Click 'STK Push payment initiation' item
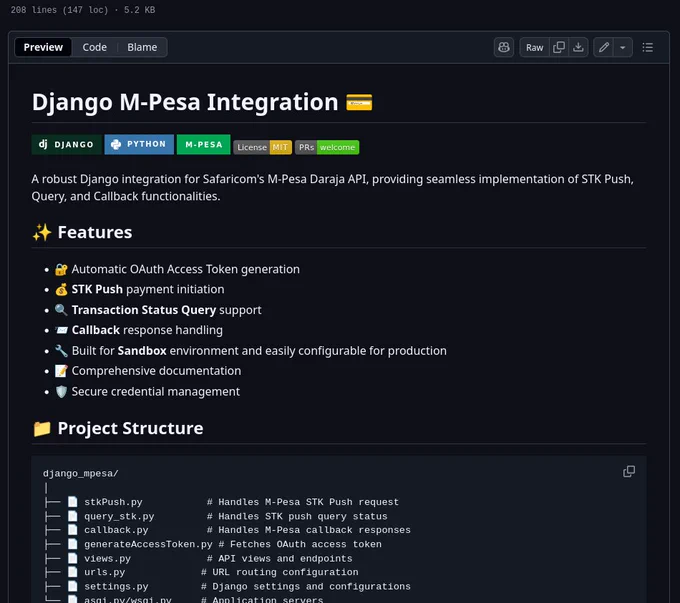Image resolution: width=680 pixels, height=603 pixels. pyautogui.click(x=148, y=289)
